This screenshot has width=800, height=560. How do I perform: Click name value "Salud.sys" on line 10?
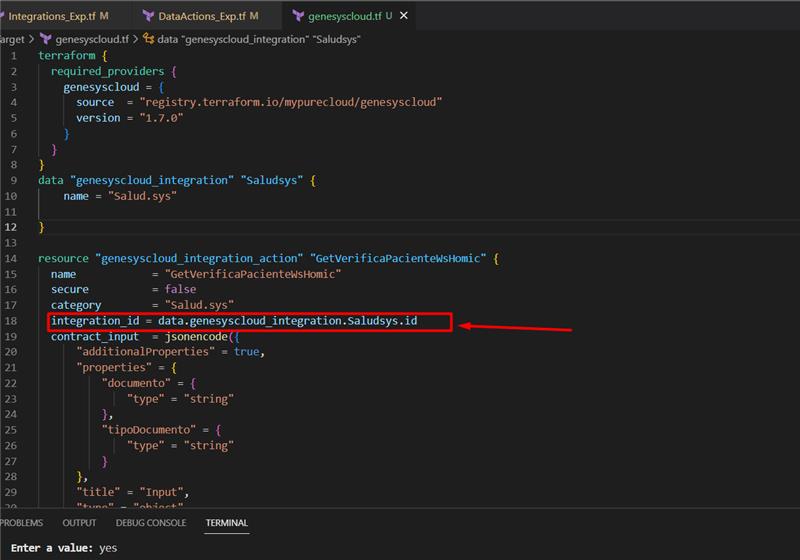[x=142, y=196]
